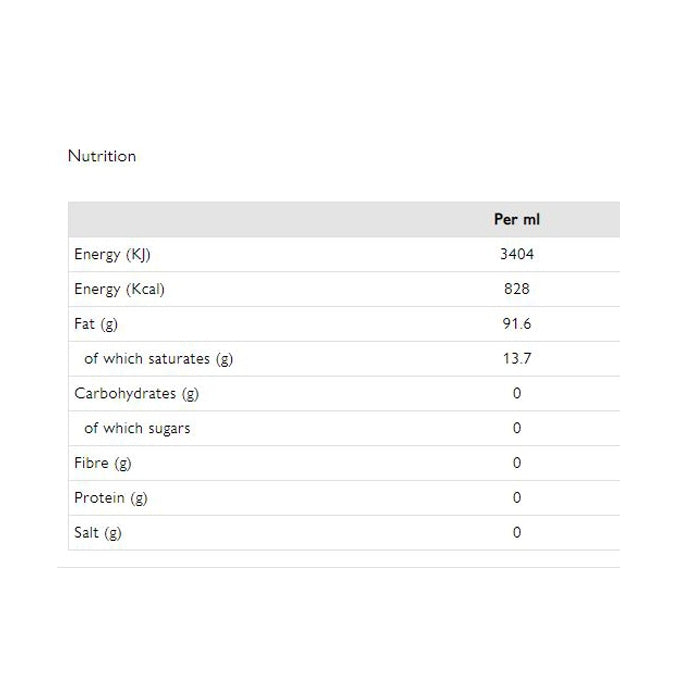Screen dimensions: 700x700
Task: Click the 'of which sugars' label
Action: 137,428
